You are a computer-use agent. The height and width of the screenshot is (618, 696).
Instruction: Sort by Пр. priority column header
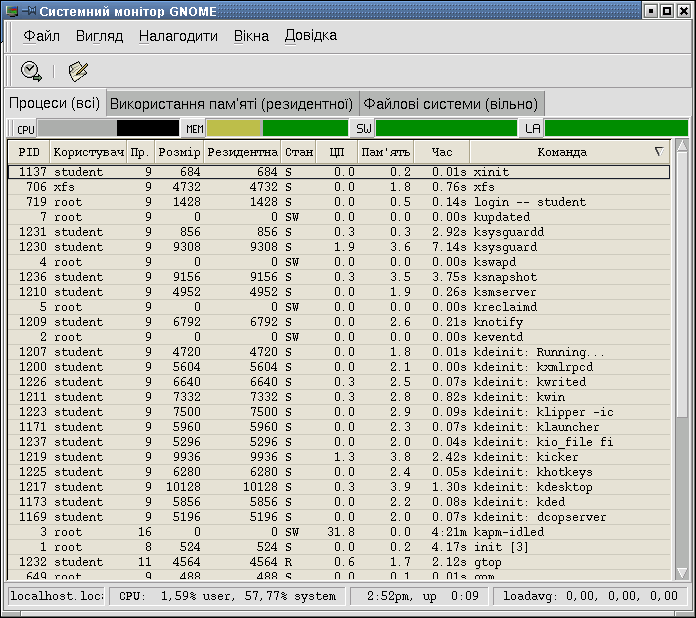tap(140, 152)
